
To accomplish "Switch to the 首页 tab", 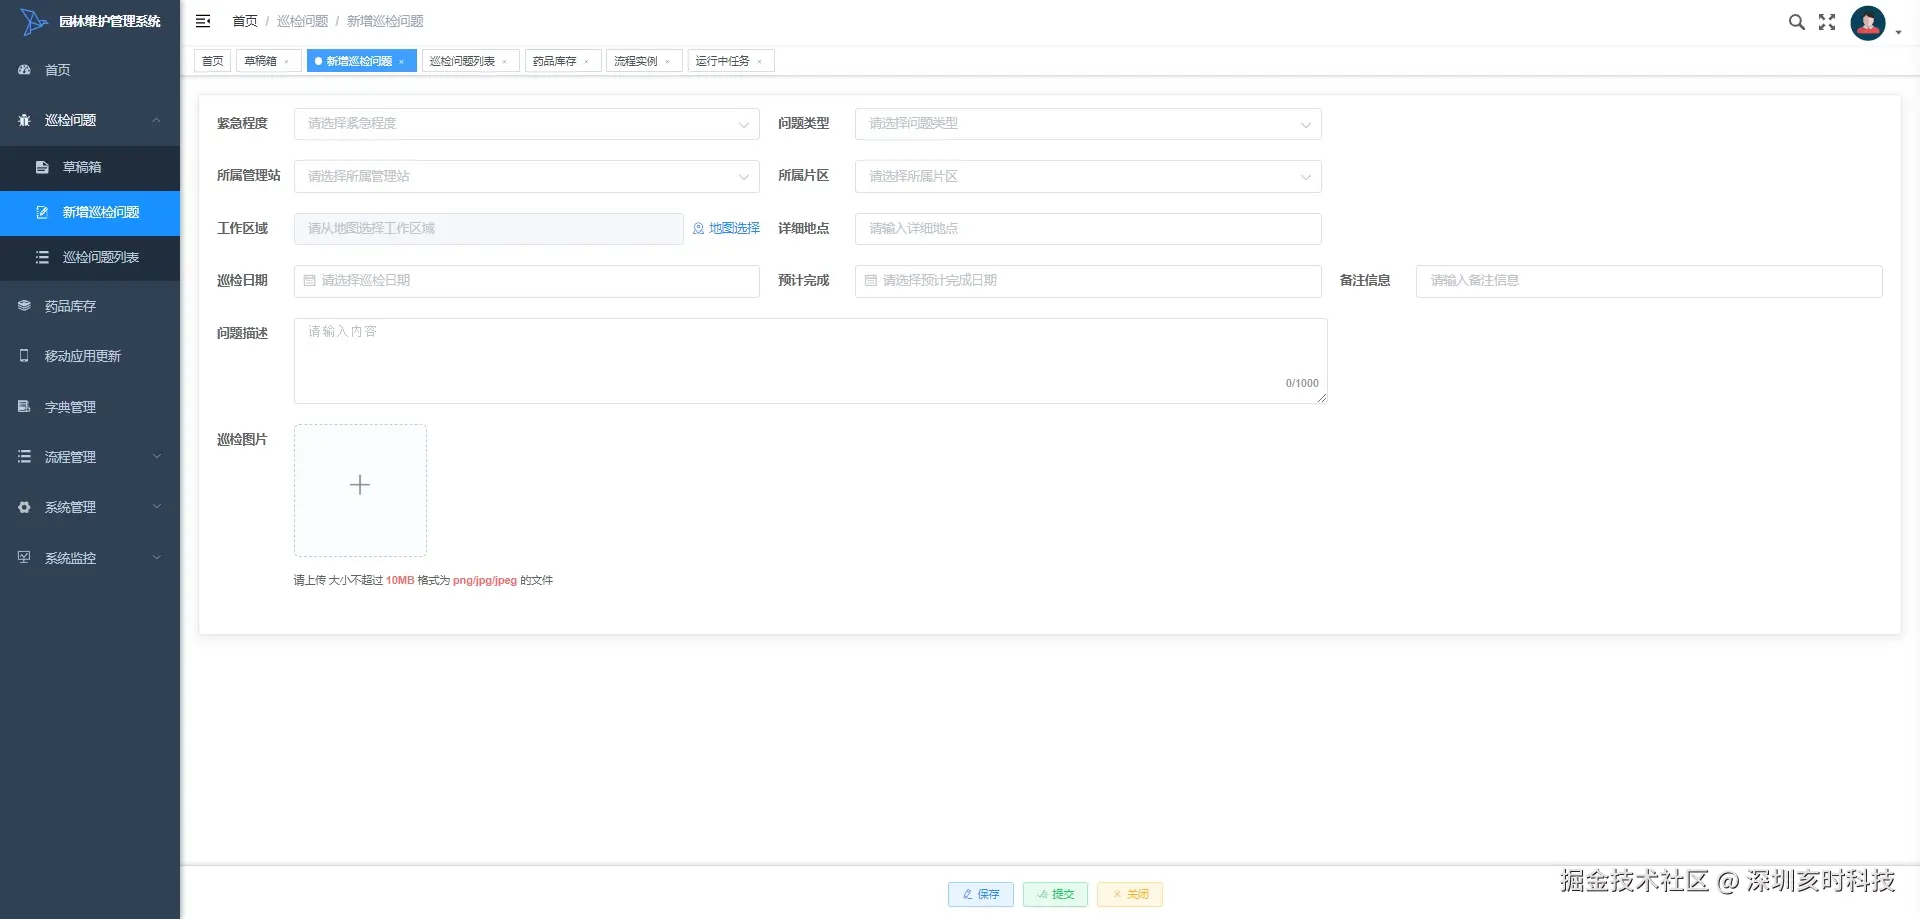I will tap(213, 61).
